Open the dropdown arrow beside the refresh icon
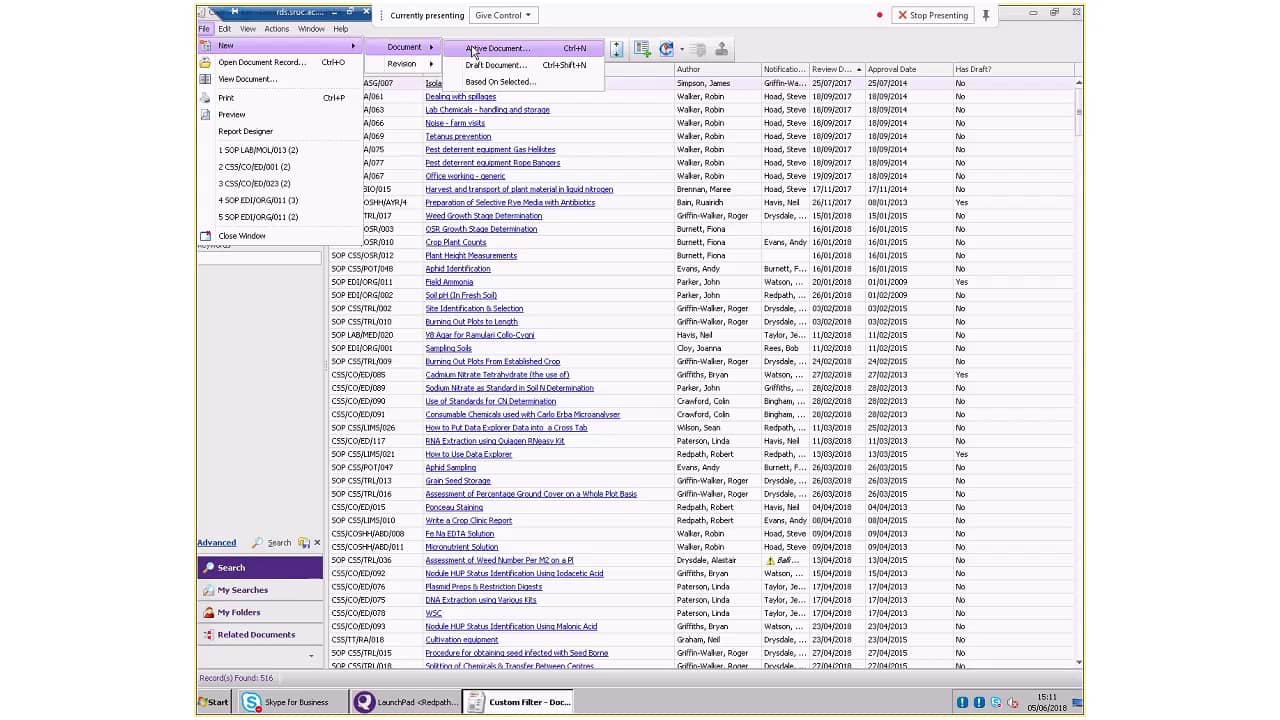The height and width of the screenshot is (720, 1280). tap(682, 49)
